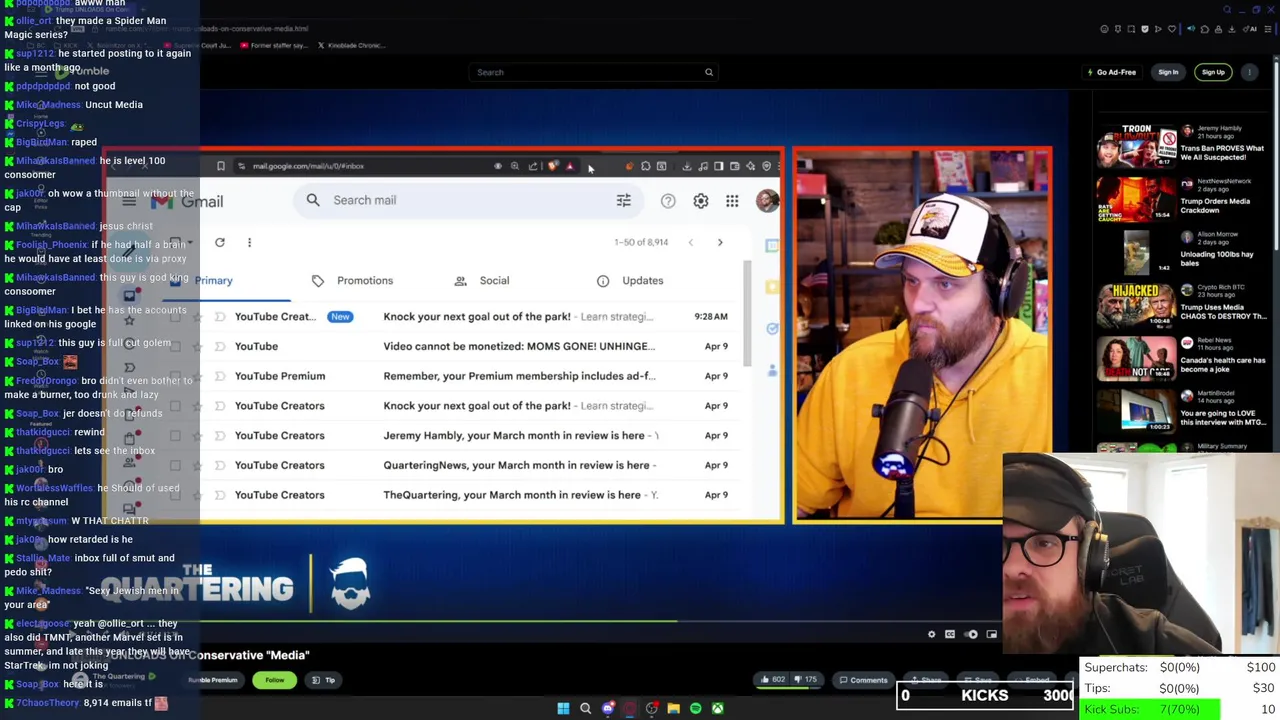Click the Rumble Sign In button
The image size is (1280, 720).
tap(1168, 72)
